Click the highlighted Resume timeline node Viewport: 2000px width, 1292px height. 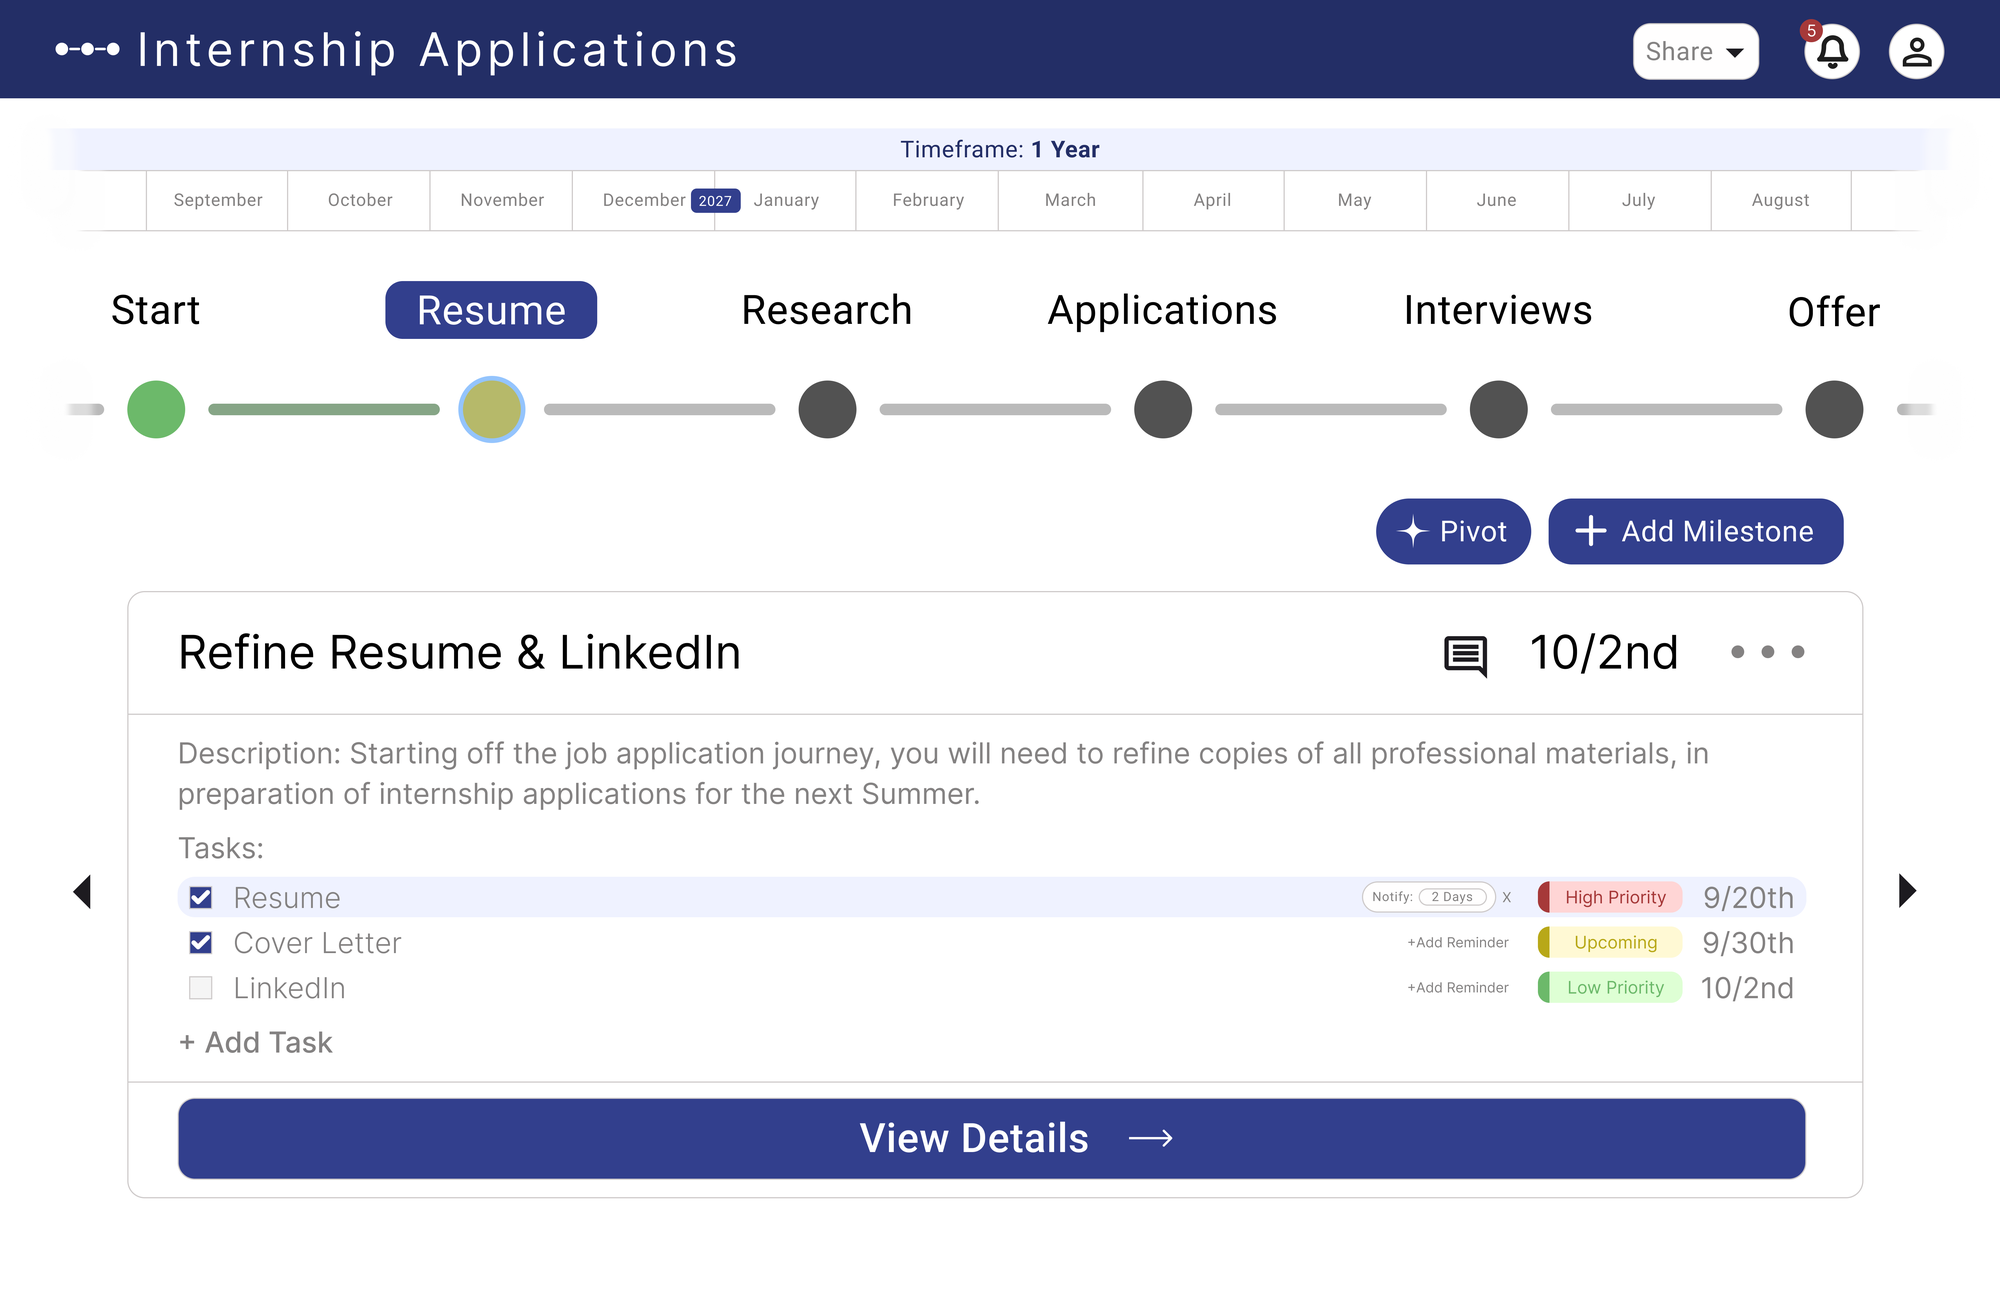[492, 409]
